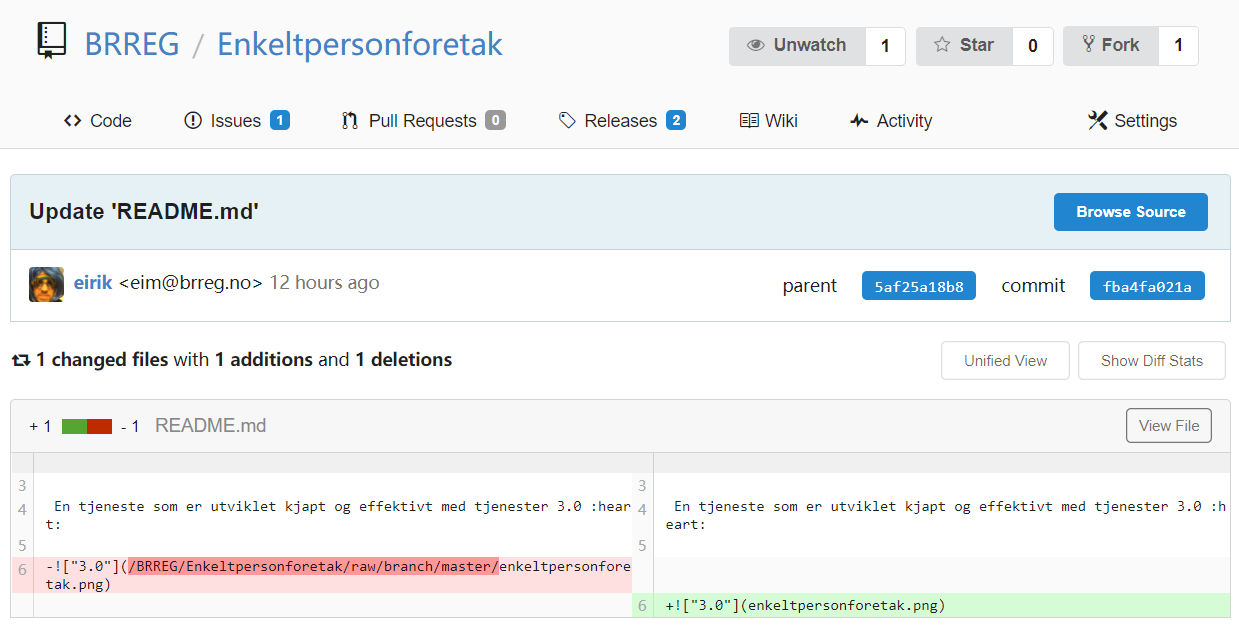Click the Settings tools icon
This screenshot has height=628, width=1239.
point(1097,121)
